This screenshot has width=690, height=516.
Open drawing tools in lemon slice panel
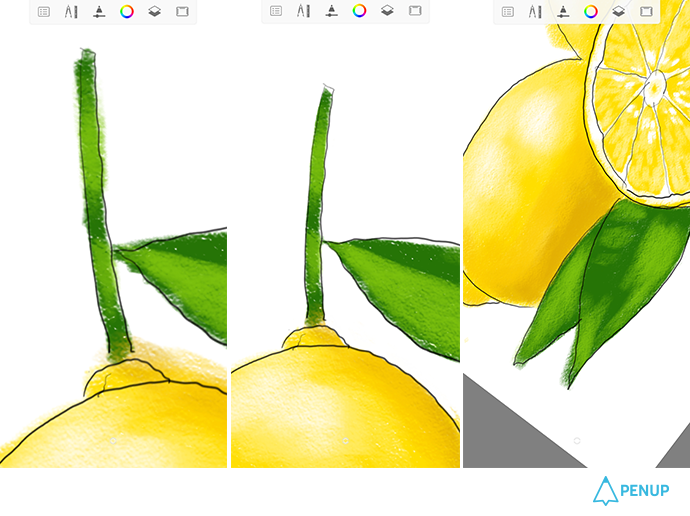click(x=535, y=11)
